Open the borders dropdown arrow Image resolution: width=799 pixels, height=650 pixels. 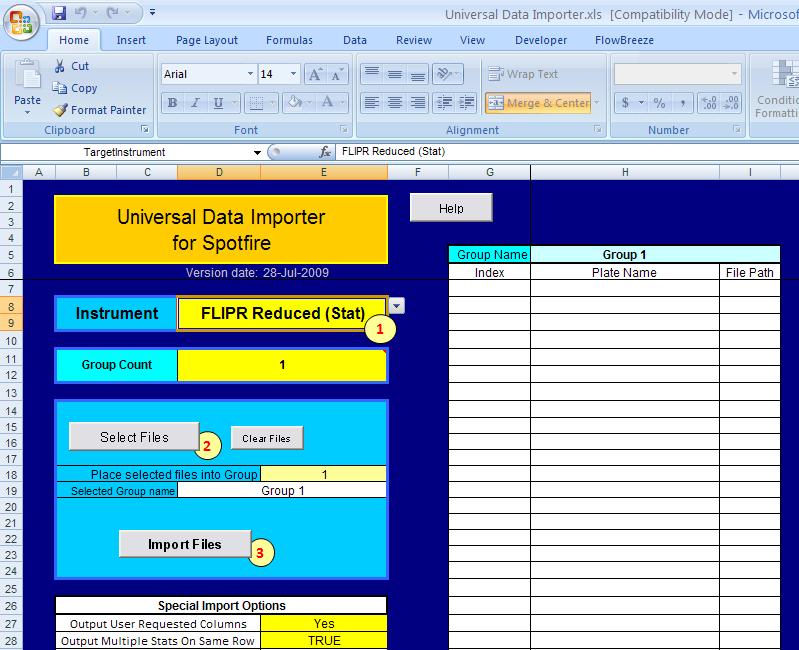point(273,103)
